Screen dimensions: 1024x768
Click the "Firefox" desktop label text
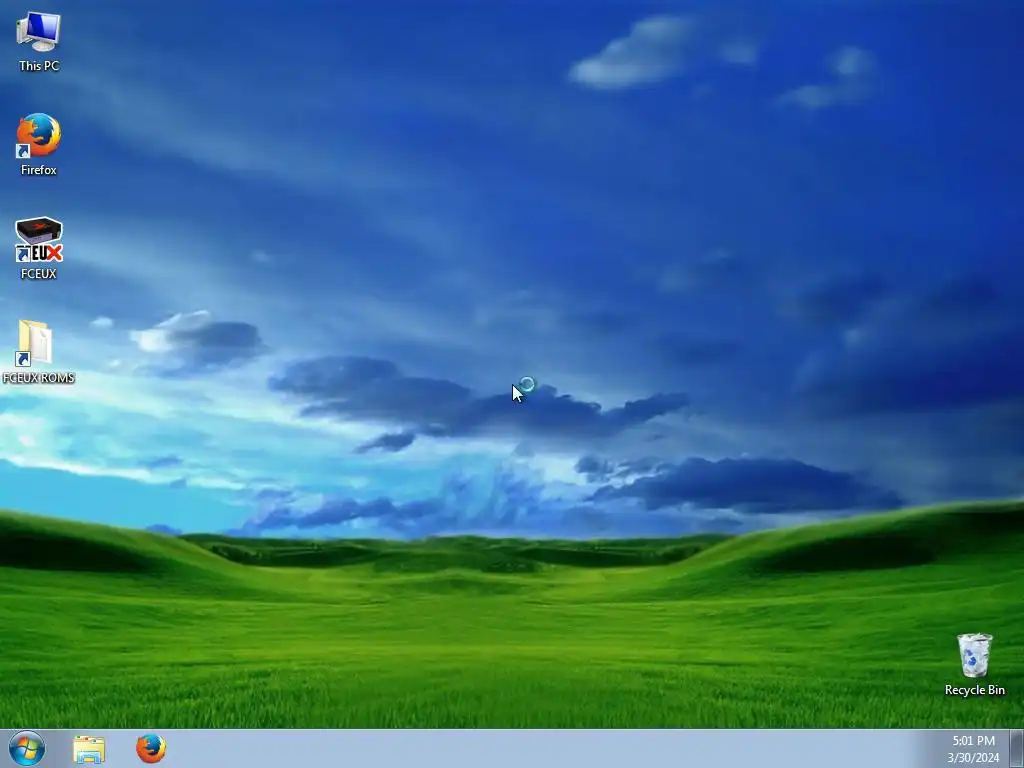[x=39, y=170]
